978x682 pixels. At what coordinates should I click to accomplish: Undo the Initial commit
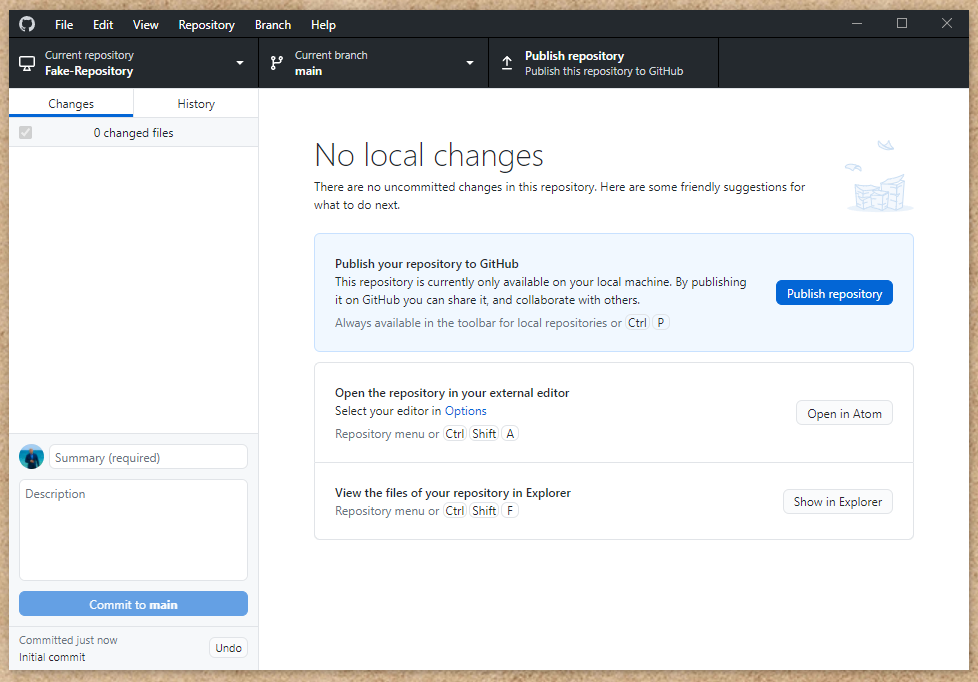point(228,648)
